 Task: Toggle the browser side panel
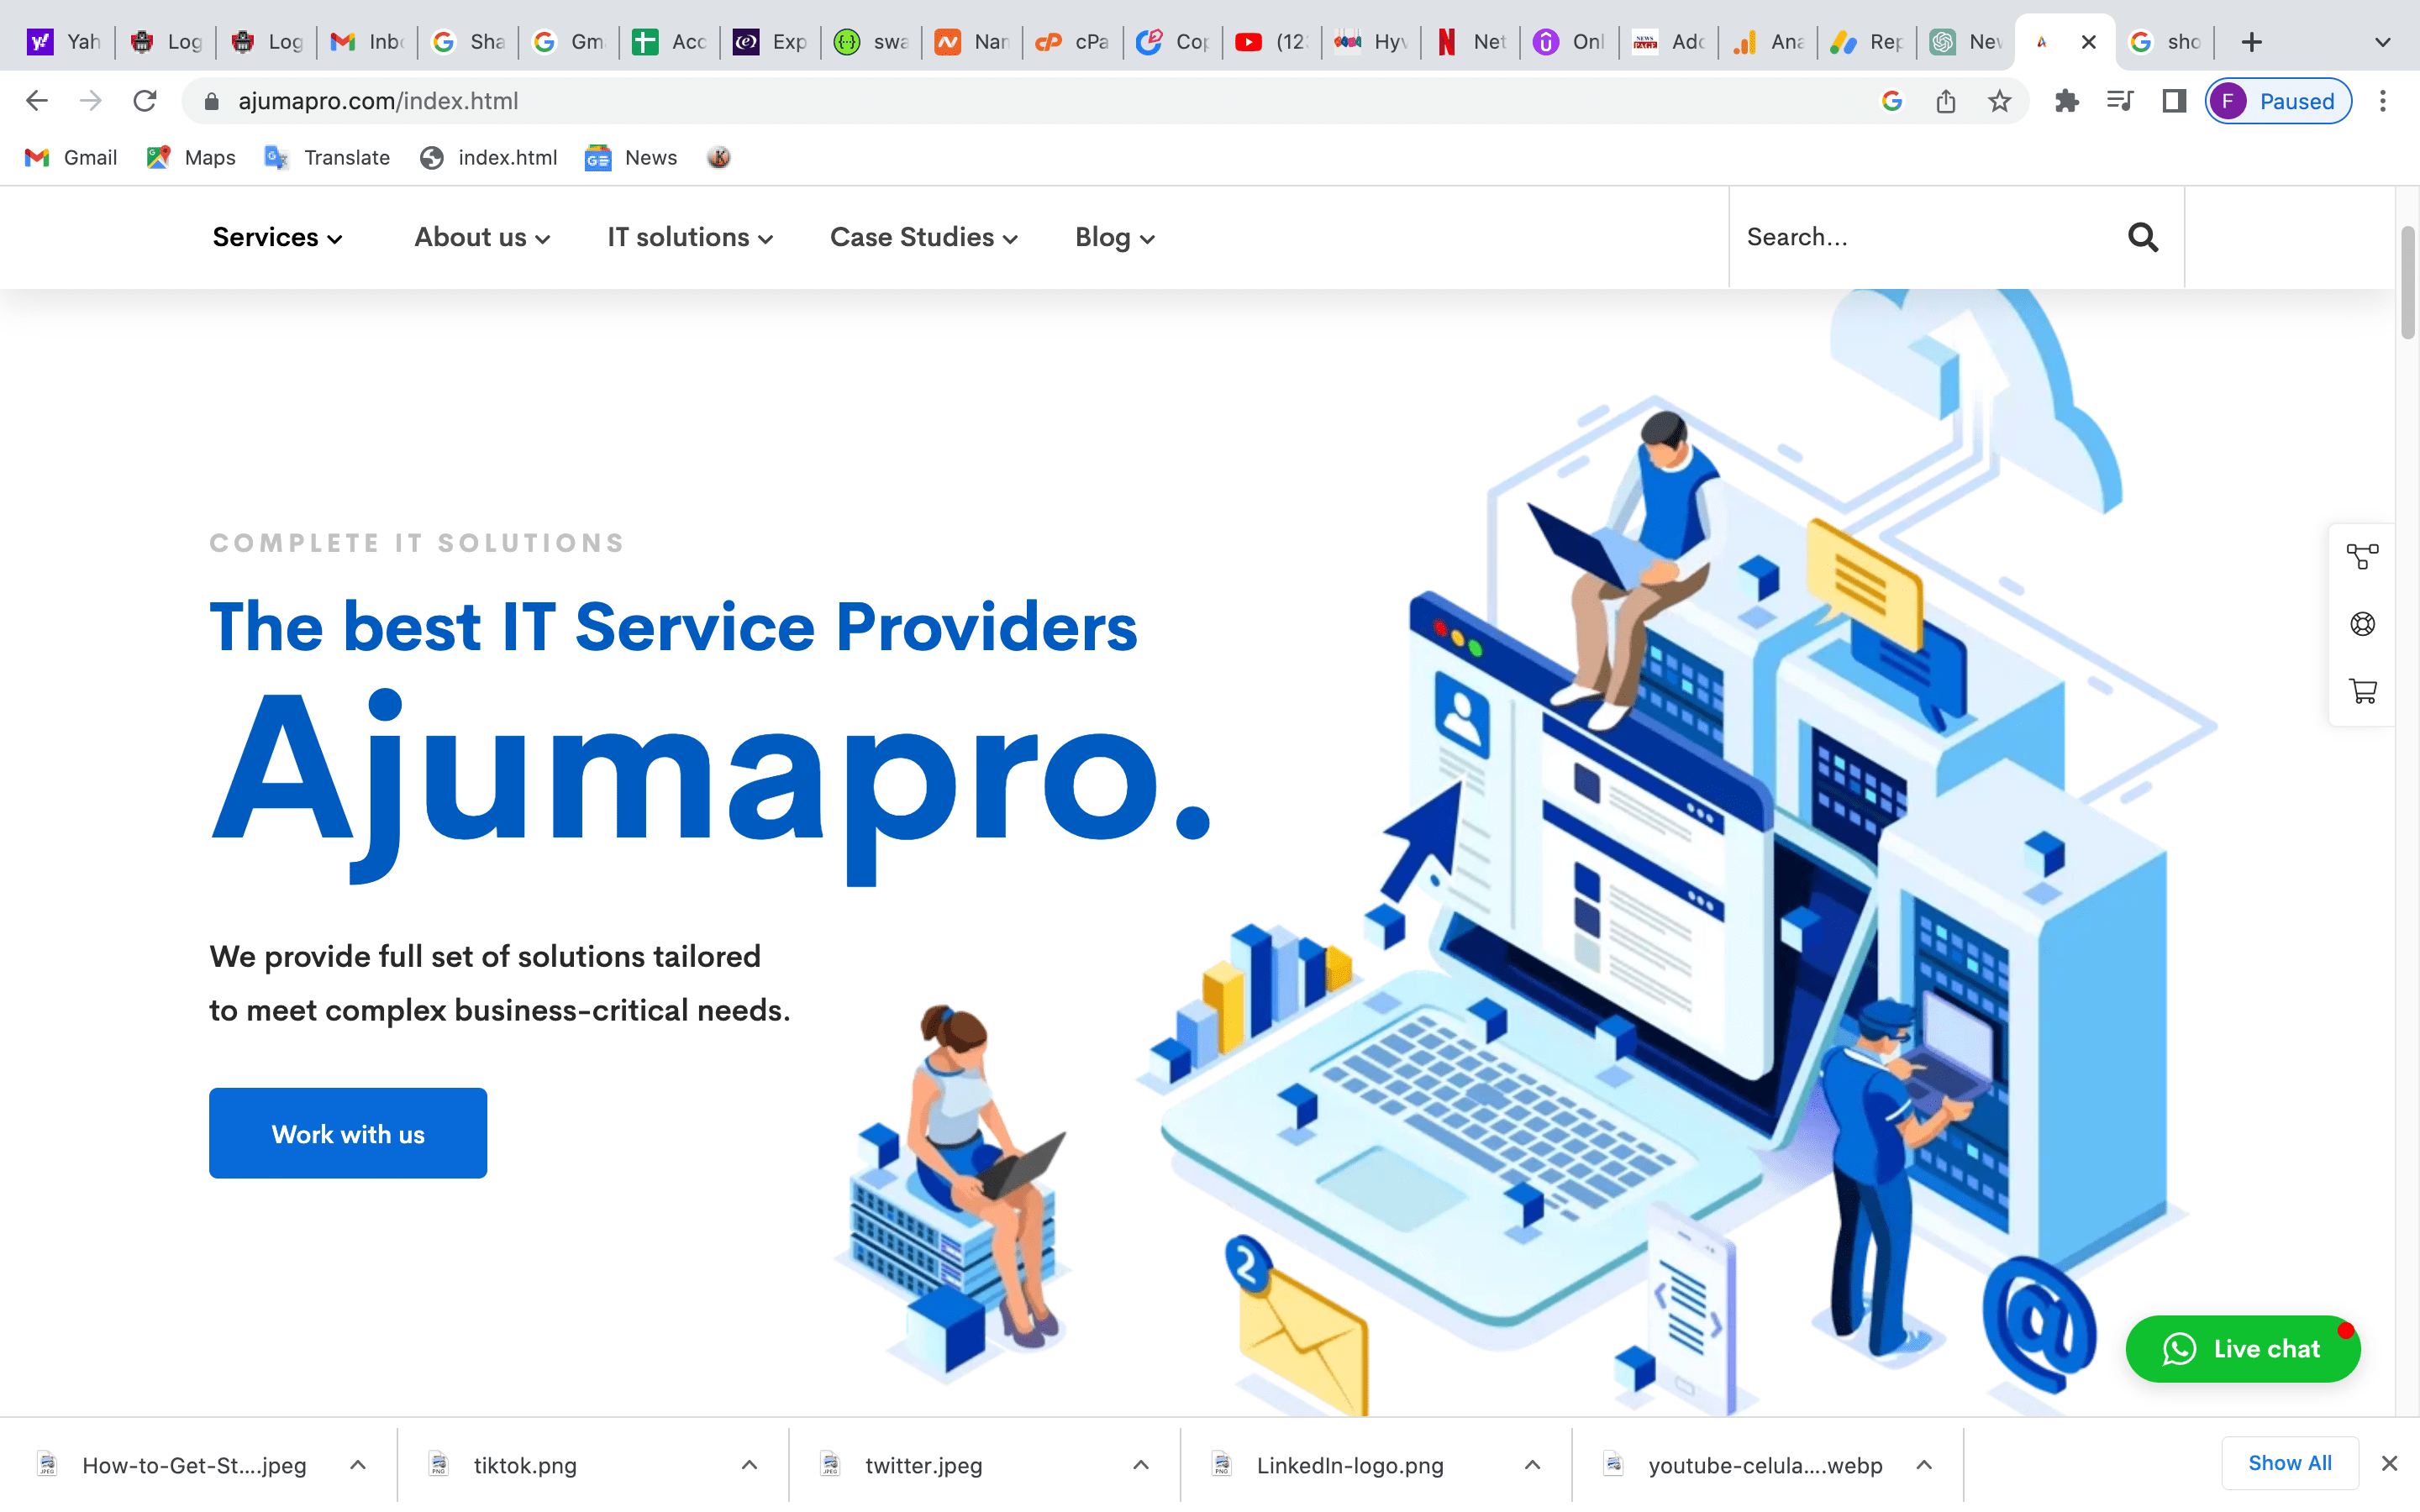coord(2174,101)
